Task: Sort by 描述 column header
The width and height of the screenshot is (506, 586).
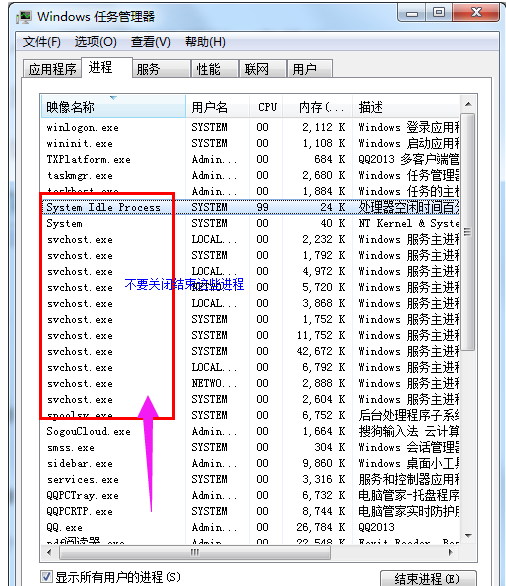Action: [x=406, y=107]
